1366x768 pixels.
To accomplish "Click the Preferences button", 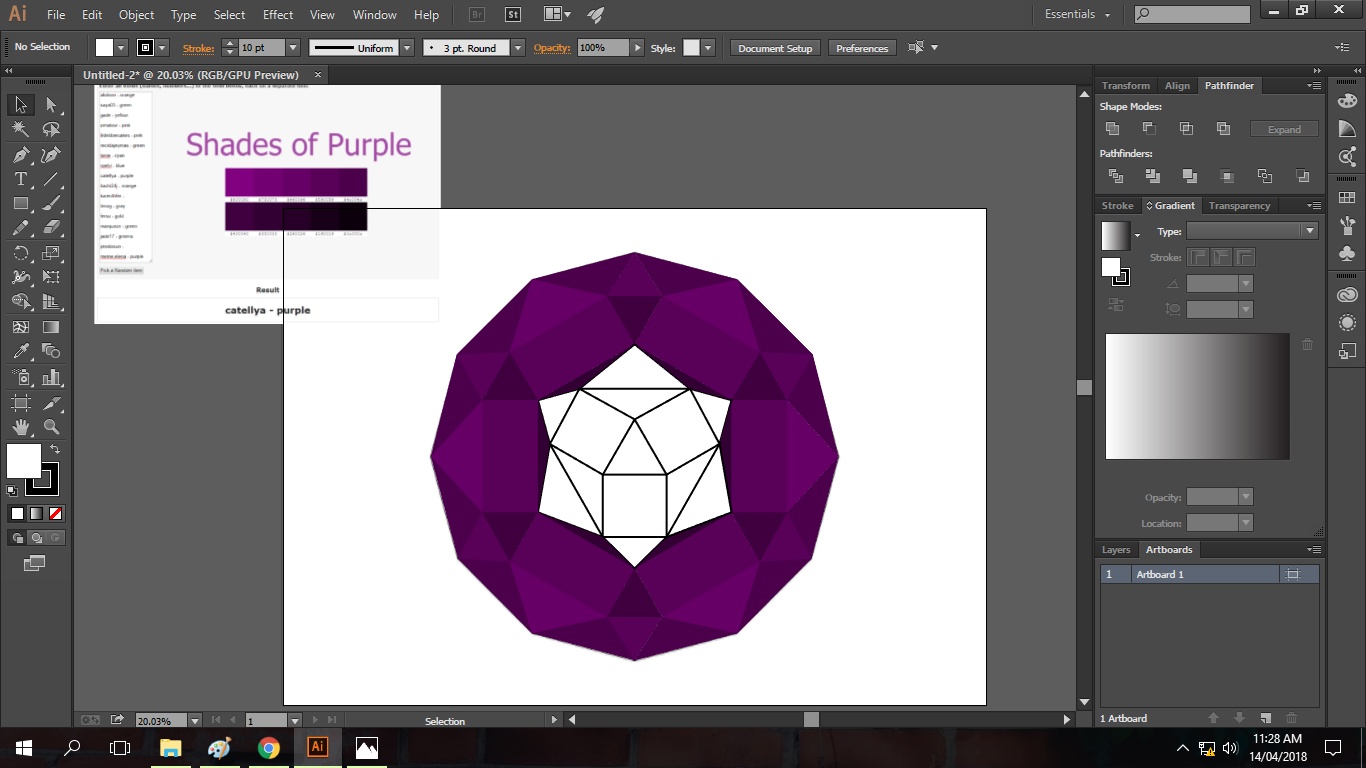I will click(862, 48).
